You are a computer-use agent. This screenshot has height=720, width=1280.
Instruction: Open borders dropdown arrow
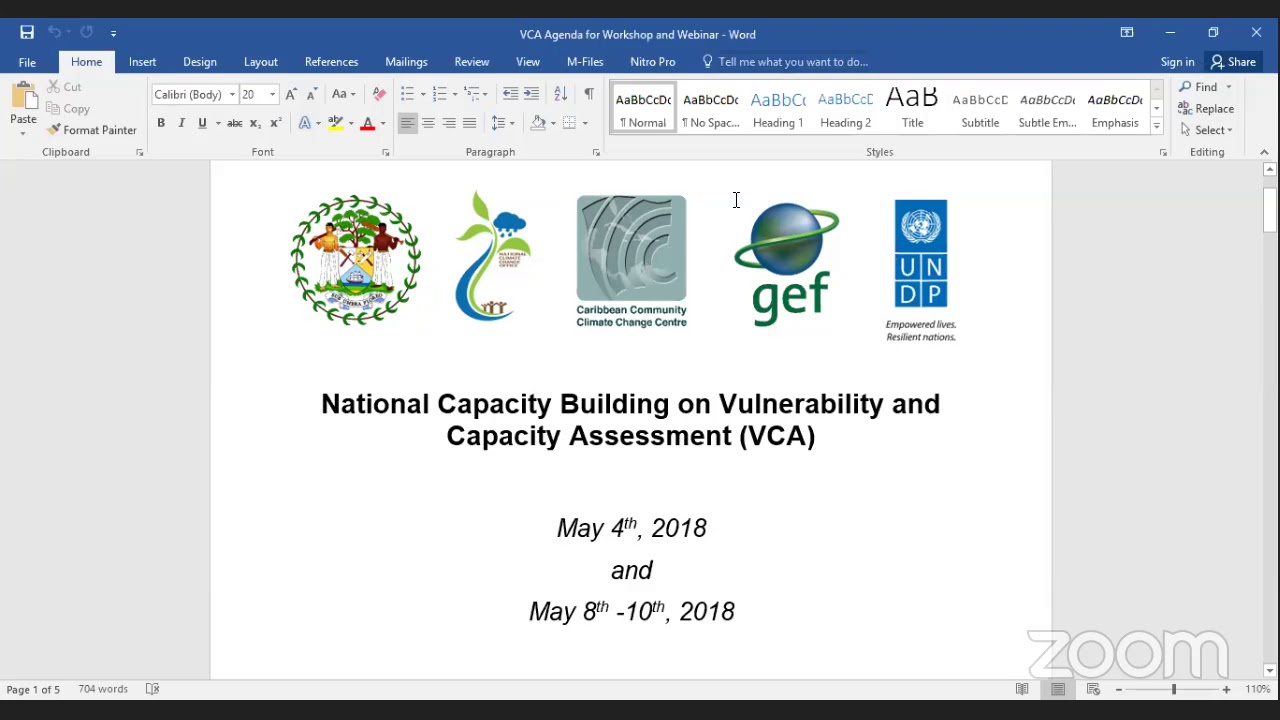coord(585,123)
